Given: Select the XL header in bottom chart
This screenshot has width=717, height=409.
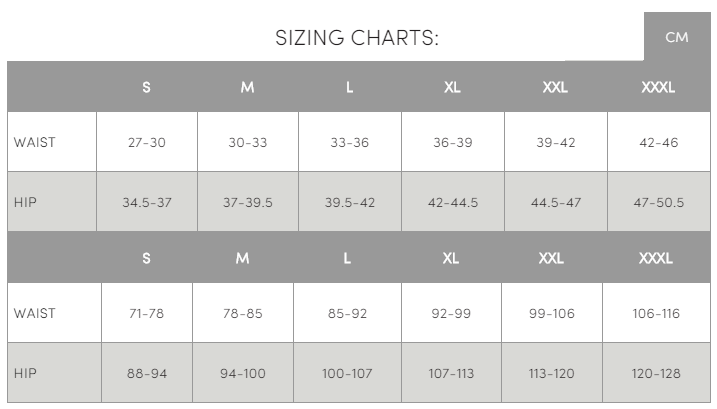Looking at the screenshot, I should coord(451,258).
